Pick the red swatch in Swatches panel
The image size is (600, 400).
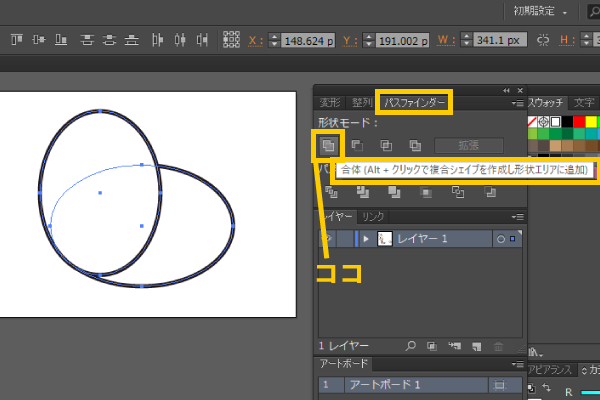click(x=580, y=123)
